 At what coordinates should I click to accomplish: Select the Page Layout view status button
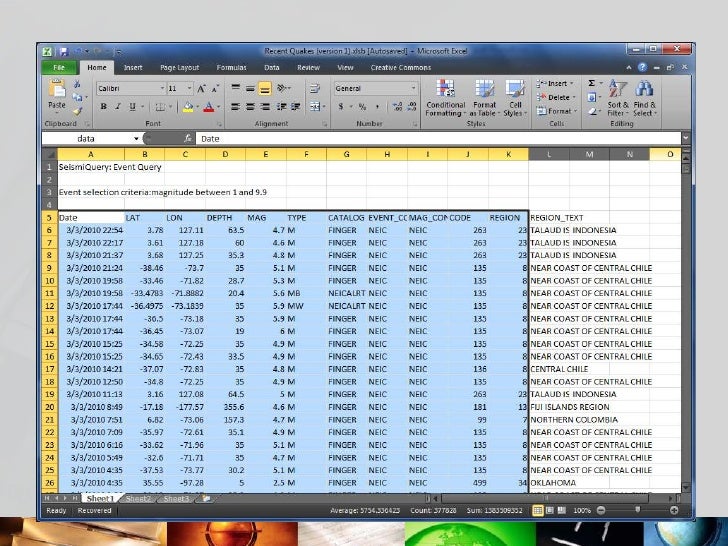pos(550,511)
